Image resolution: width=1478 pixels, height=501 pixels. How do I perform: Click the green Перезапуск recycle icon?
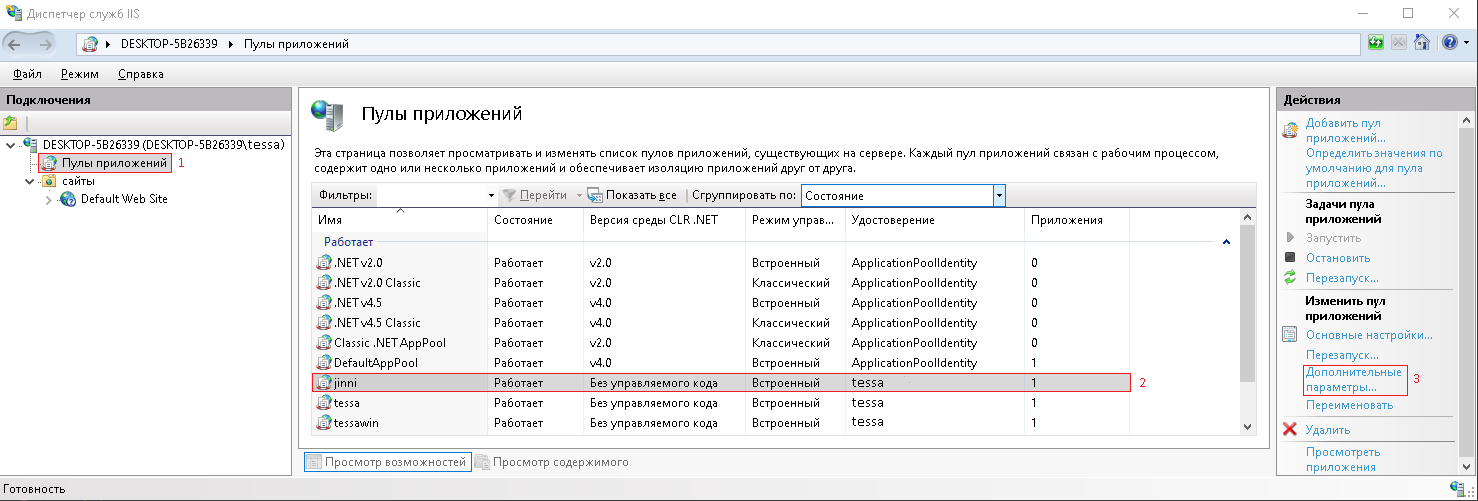click(1290, 277)
